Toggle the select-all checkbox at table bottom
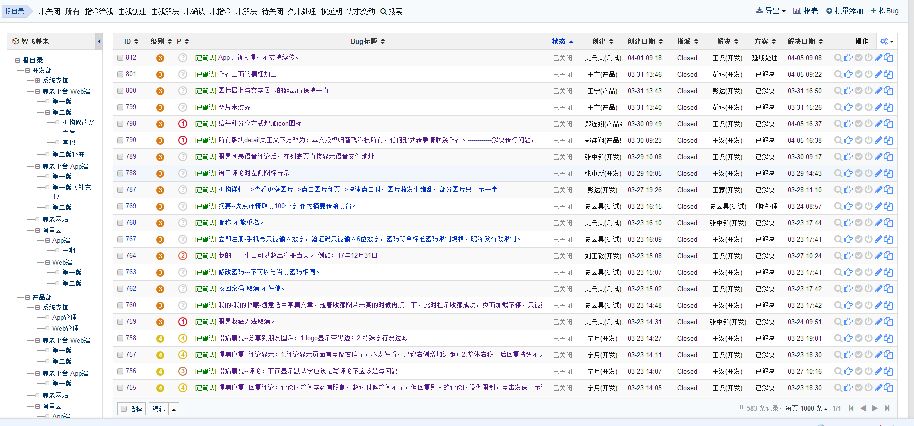The height and width of the screenshot is (426, 914). (124, 408)
